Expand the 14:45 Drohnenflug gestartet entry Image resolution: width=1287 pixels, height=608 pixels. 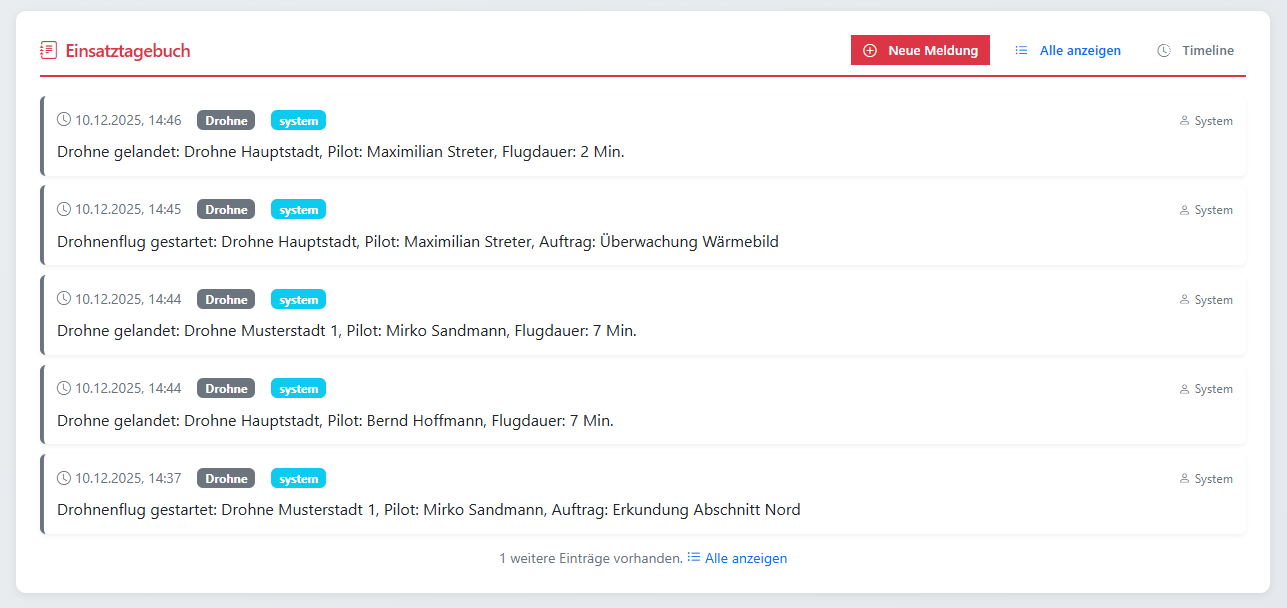coord(643,224)
